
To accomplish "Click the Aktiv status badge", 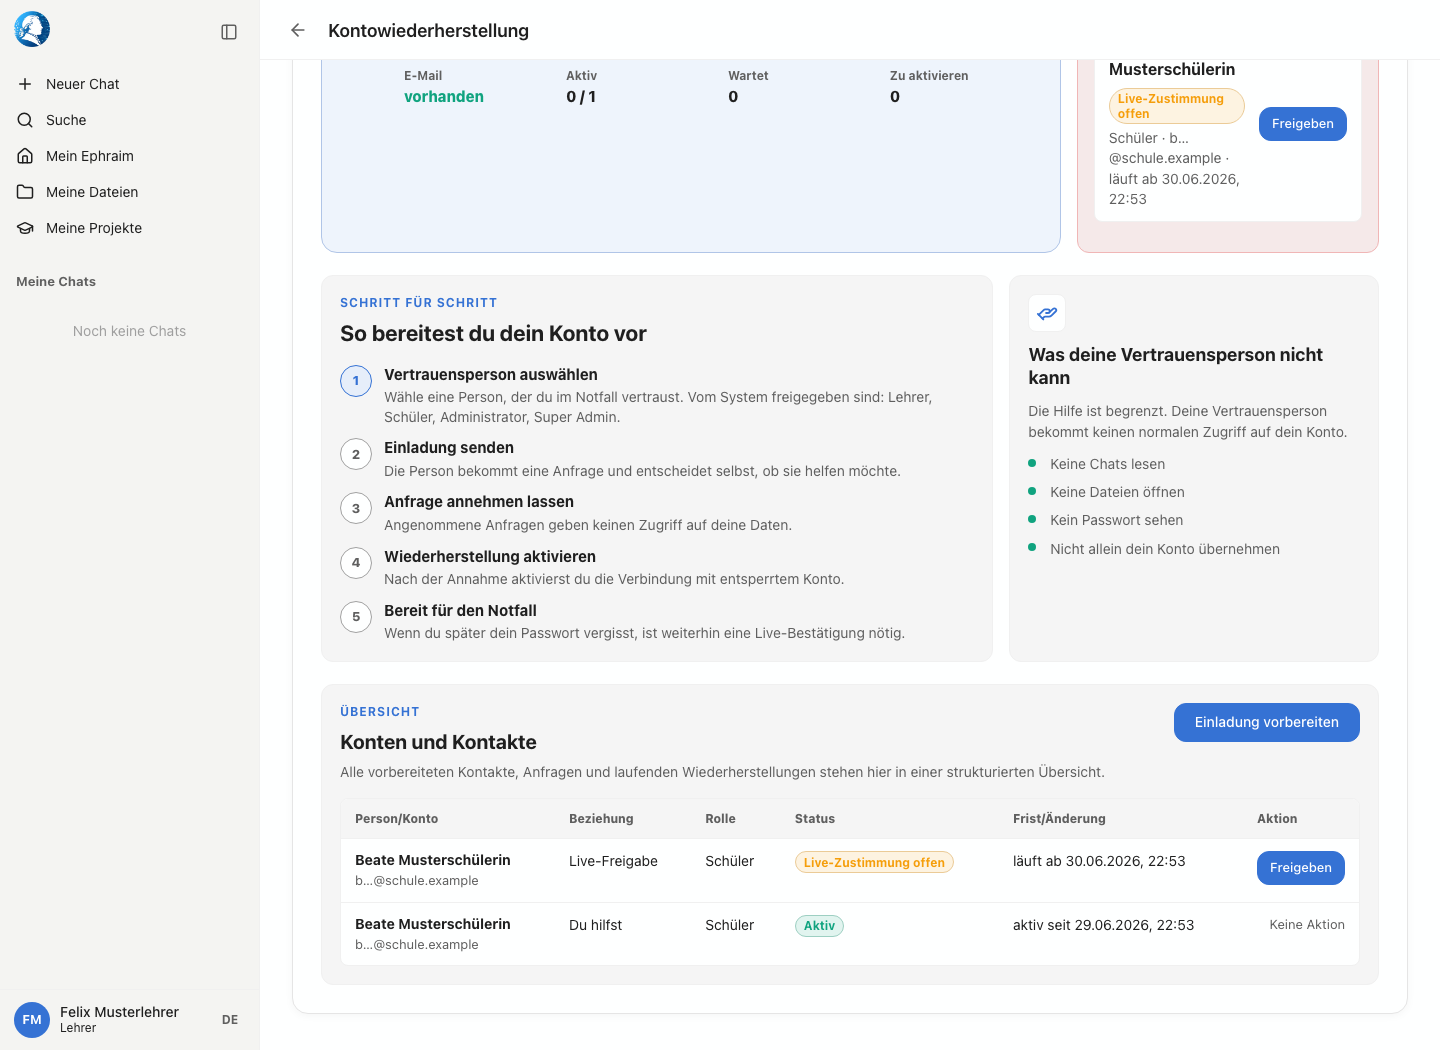I will 819,926.
